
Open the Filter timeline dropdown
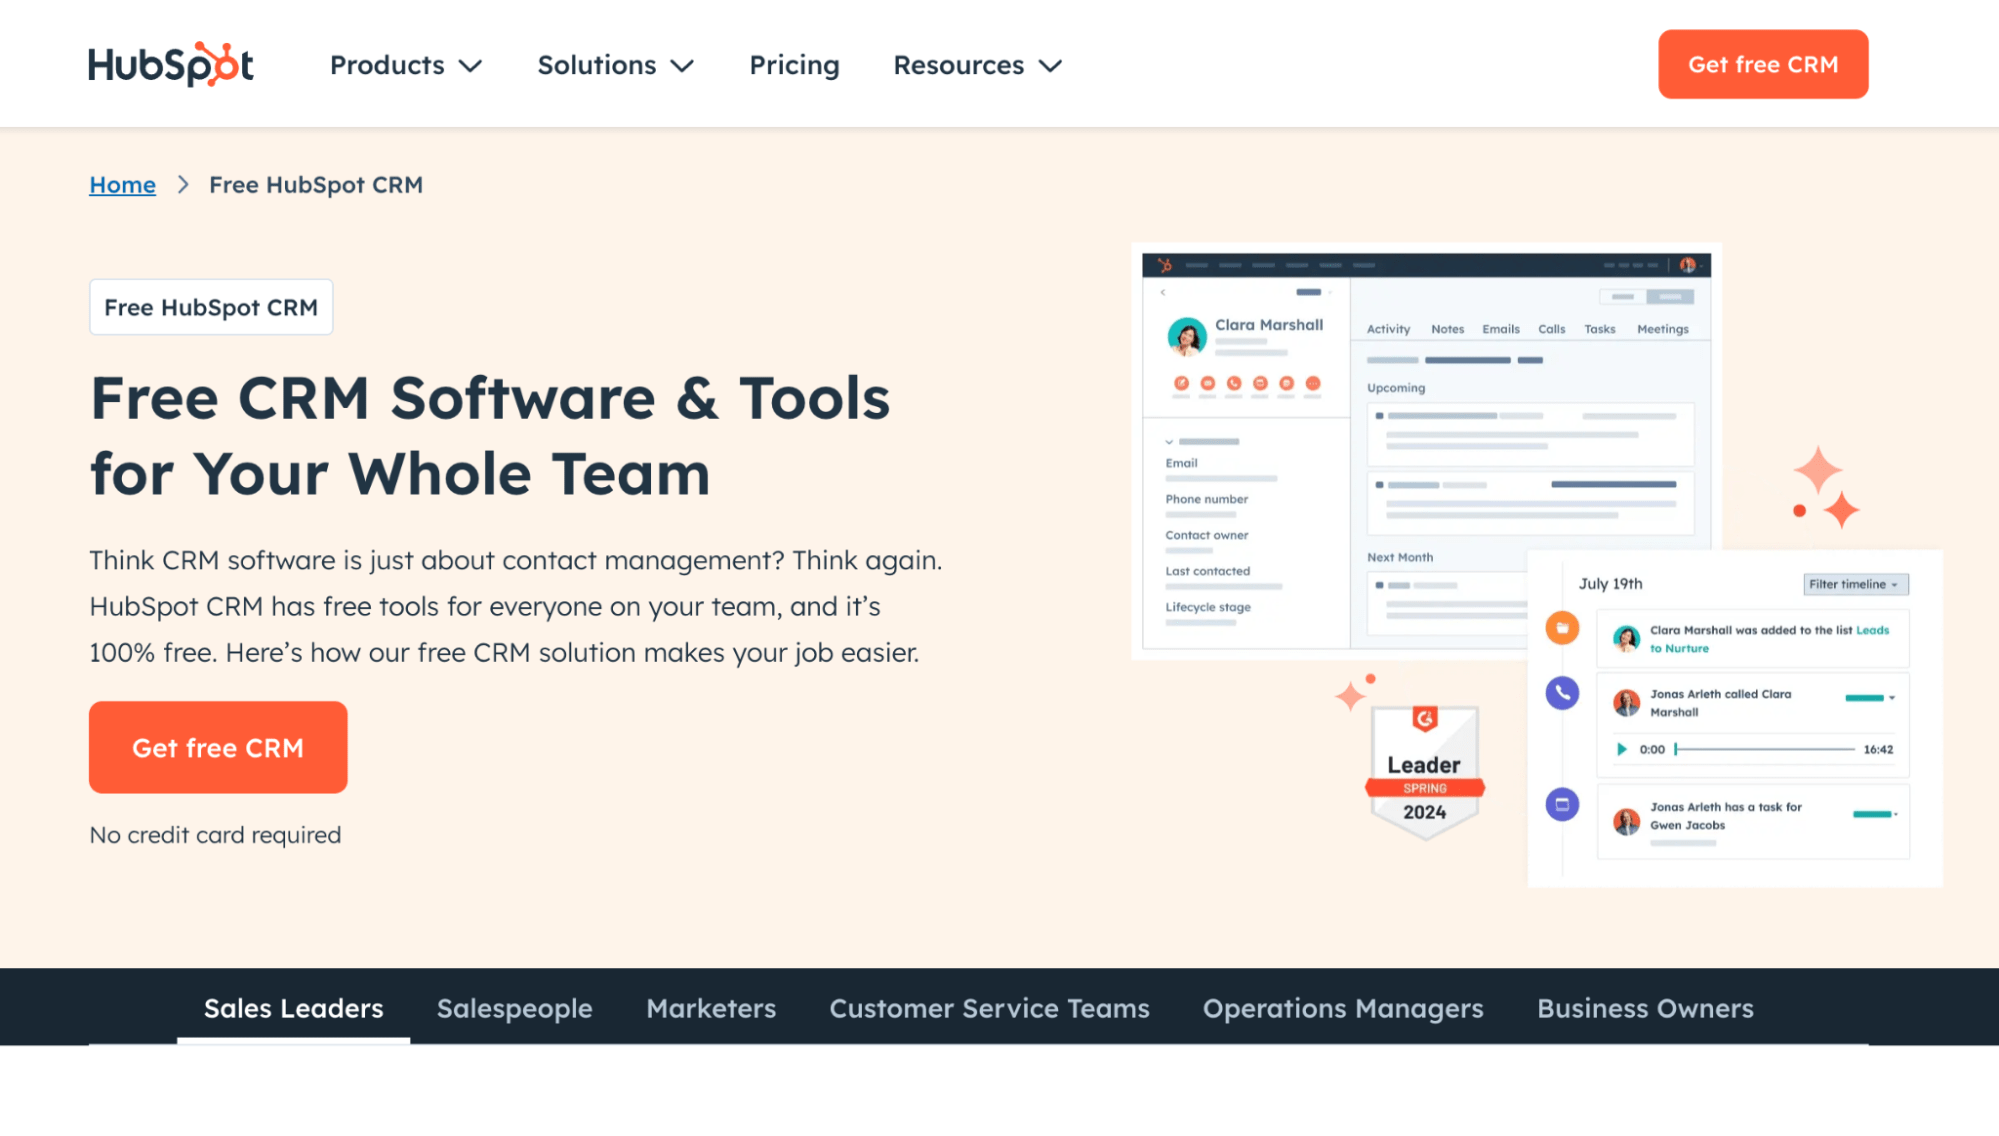click(x=1855, y=584)
